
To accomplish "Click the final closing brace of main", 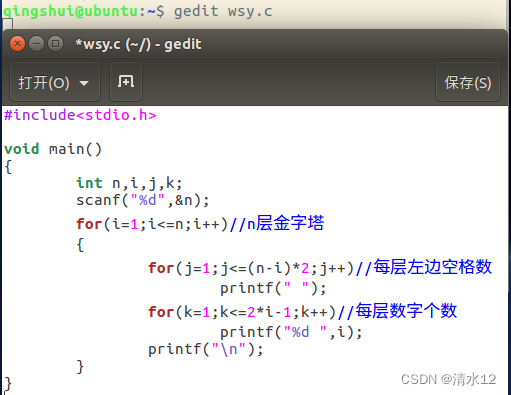I will click(x=8, y=384).
